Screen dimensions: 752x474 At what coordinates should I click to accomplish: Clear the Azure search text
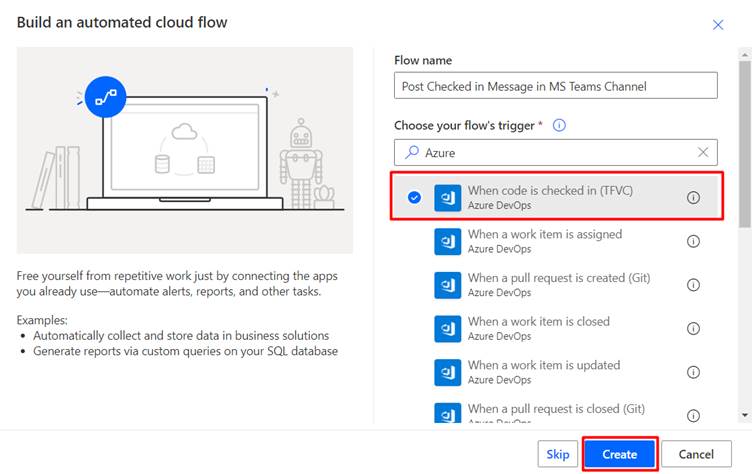click(703, 153)
